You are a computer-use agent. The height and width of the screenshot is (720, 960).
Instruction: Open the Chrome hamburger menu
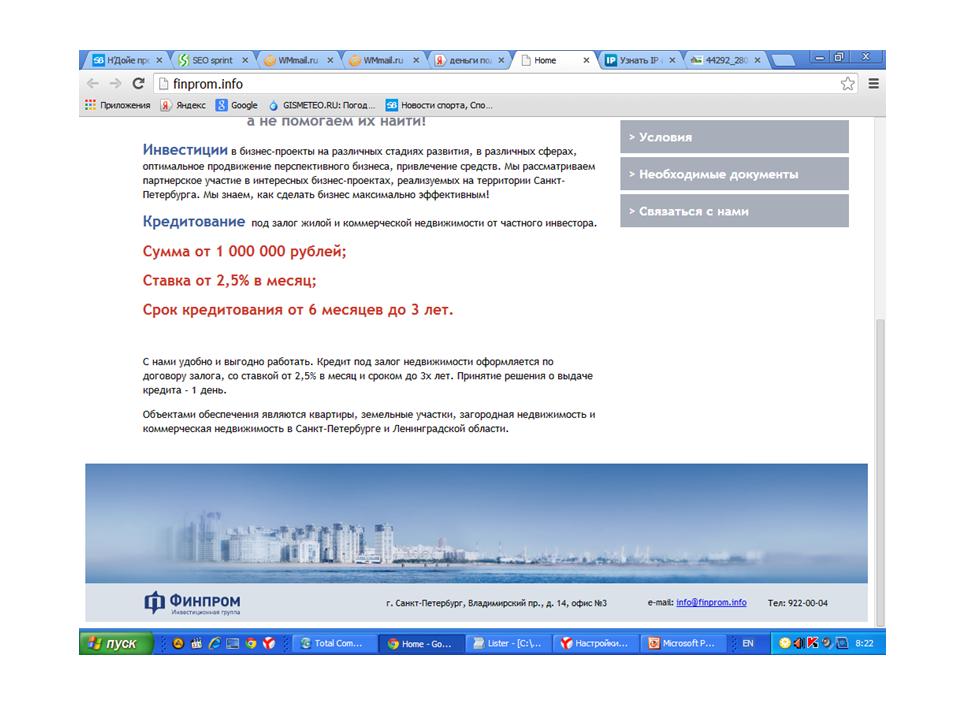point(874,84)
